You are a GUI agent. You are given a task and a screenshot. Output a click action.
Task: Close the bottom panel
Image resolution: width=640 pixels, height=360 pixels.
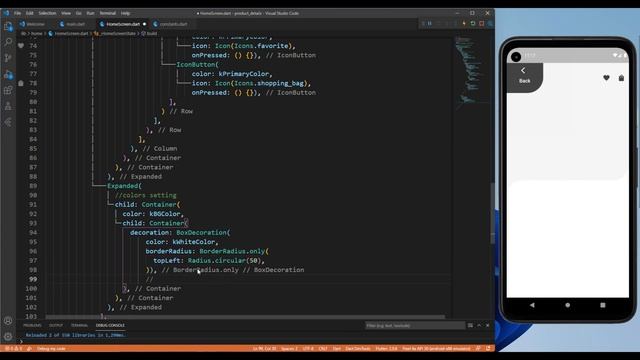pyautogui.click(x=488, y=325)
